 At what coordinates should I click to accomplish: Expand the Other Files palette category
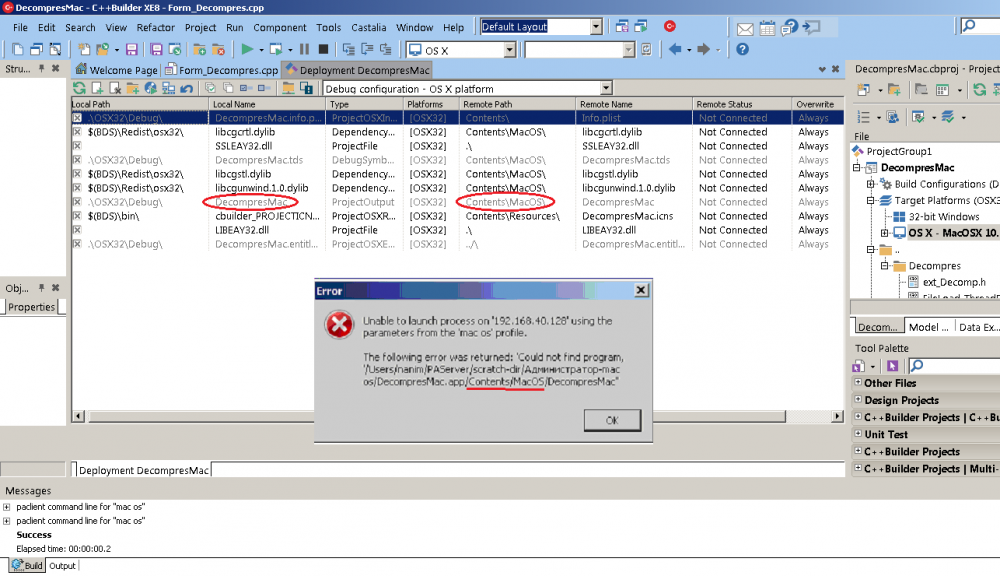[858, 382]
